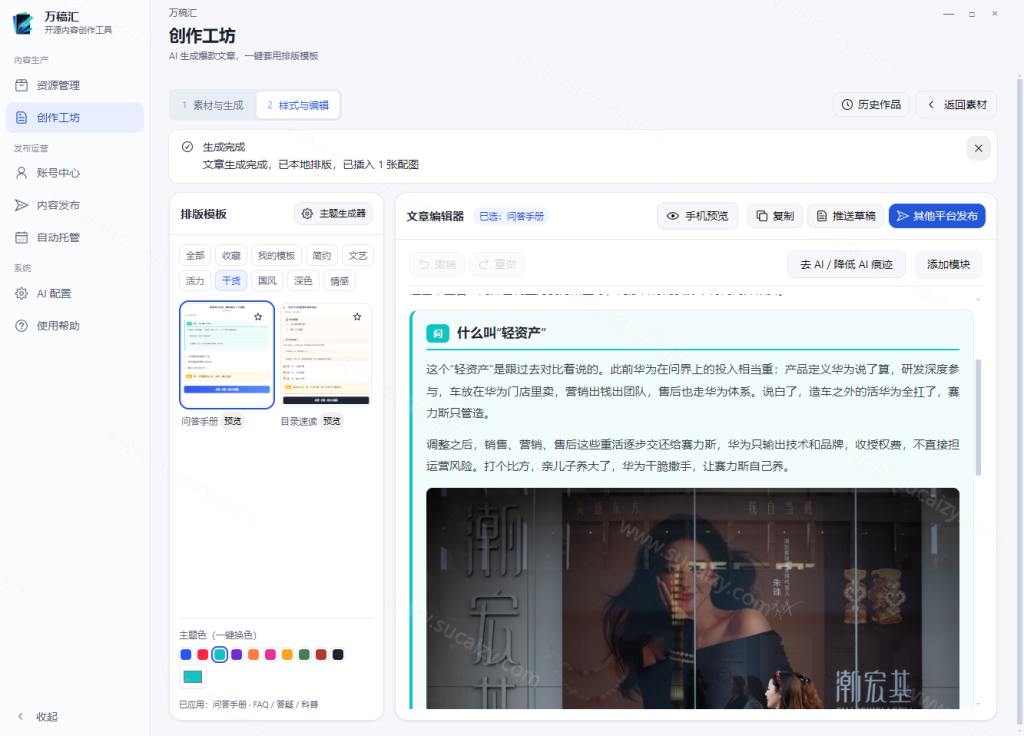Filter templates by 全部
1024x736 pixels.
[x=195, y=255]
